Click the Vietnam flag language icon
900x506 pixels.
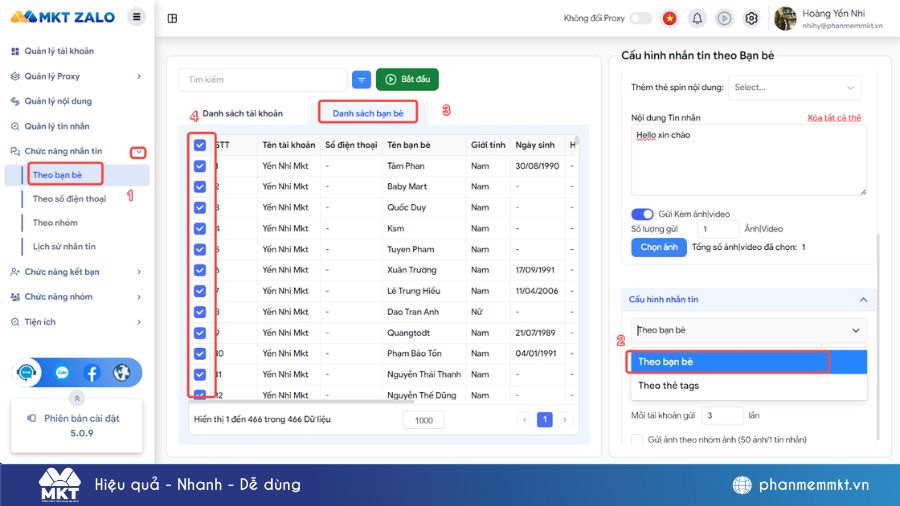pyautogui.click(x=669, y=18)
